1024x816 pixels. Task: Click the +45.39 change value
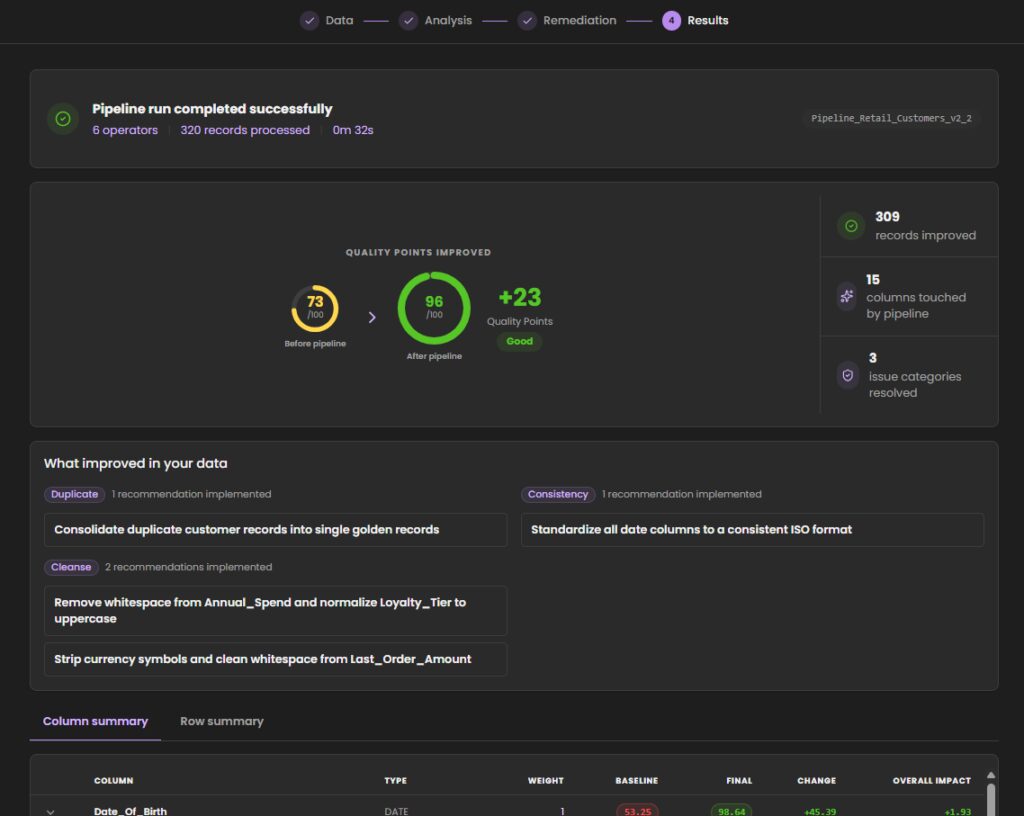[820, 811]
